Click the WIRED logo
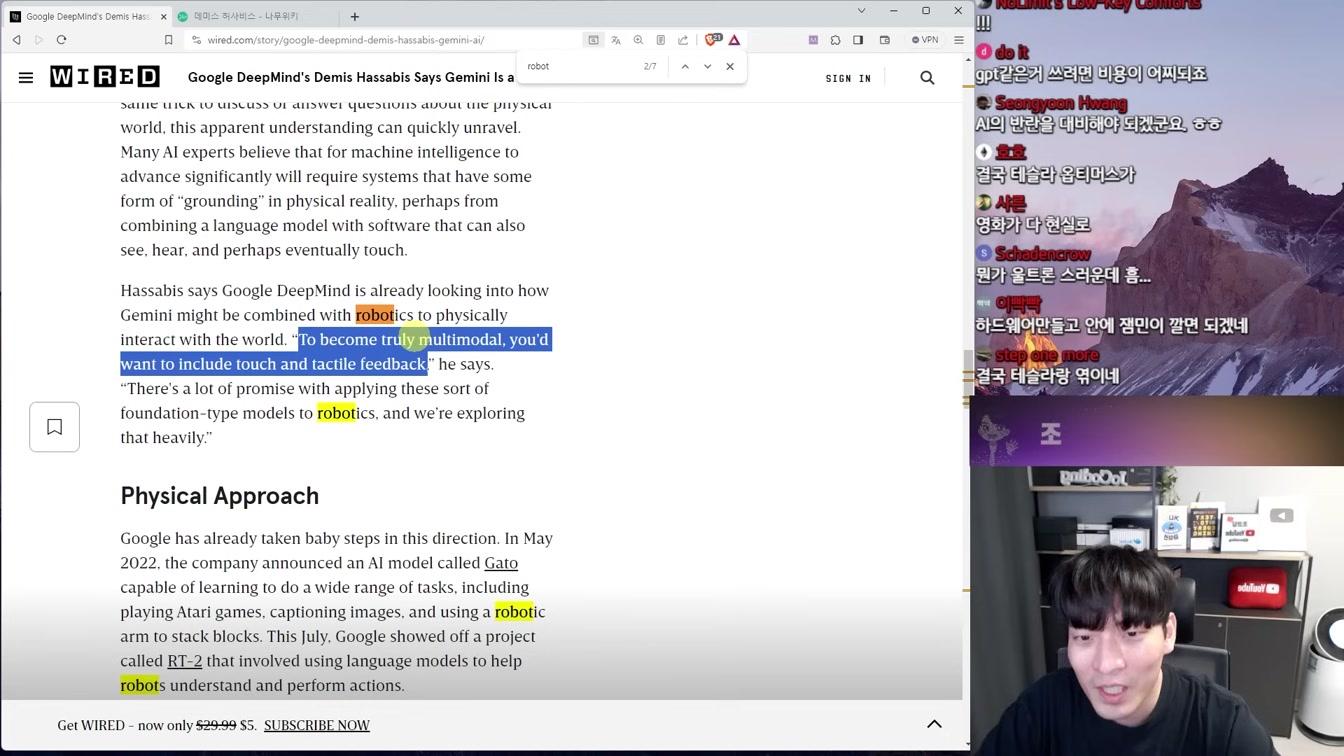Image resolution: width=1344 pixels, height=756 pixels. pos(104,77)
